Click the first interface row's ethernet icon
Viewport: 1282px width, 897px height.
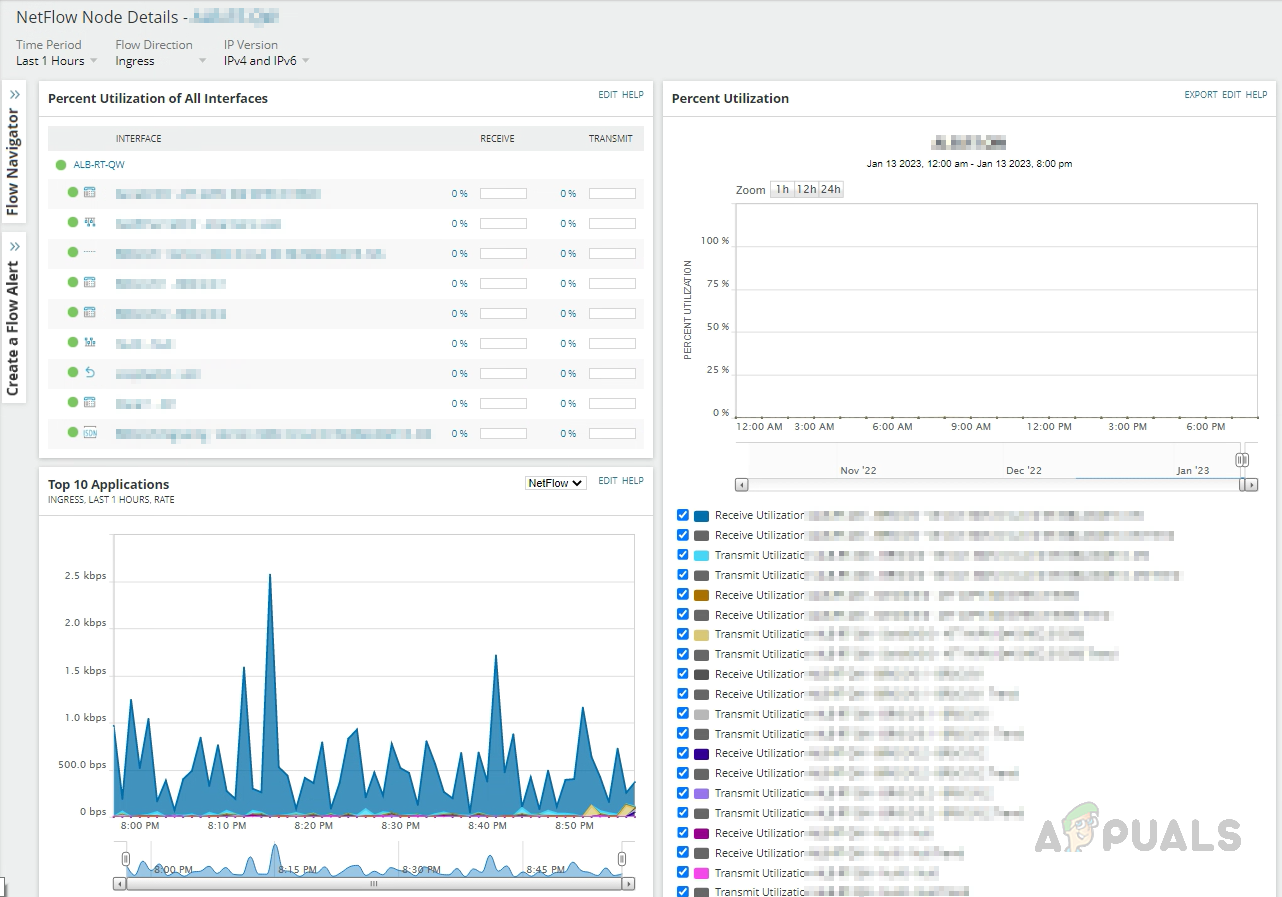89,193
